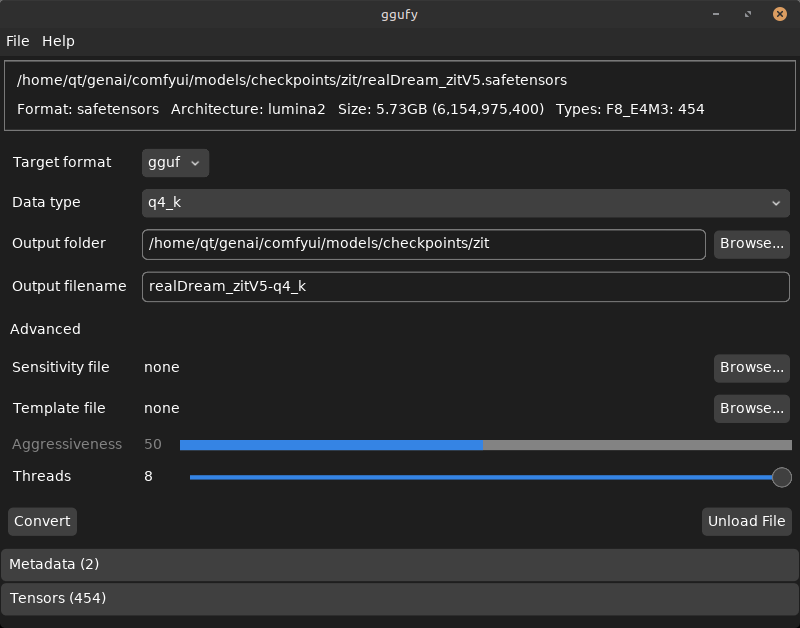
Task: Click the Threads value 8
Action: 148,476
